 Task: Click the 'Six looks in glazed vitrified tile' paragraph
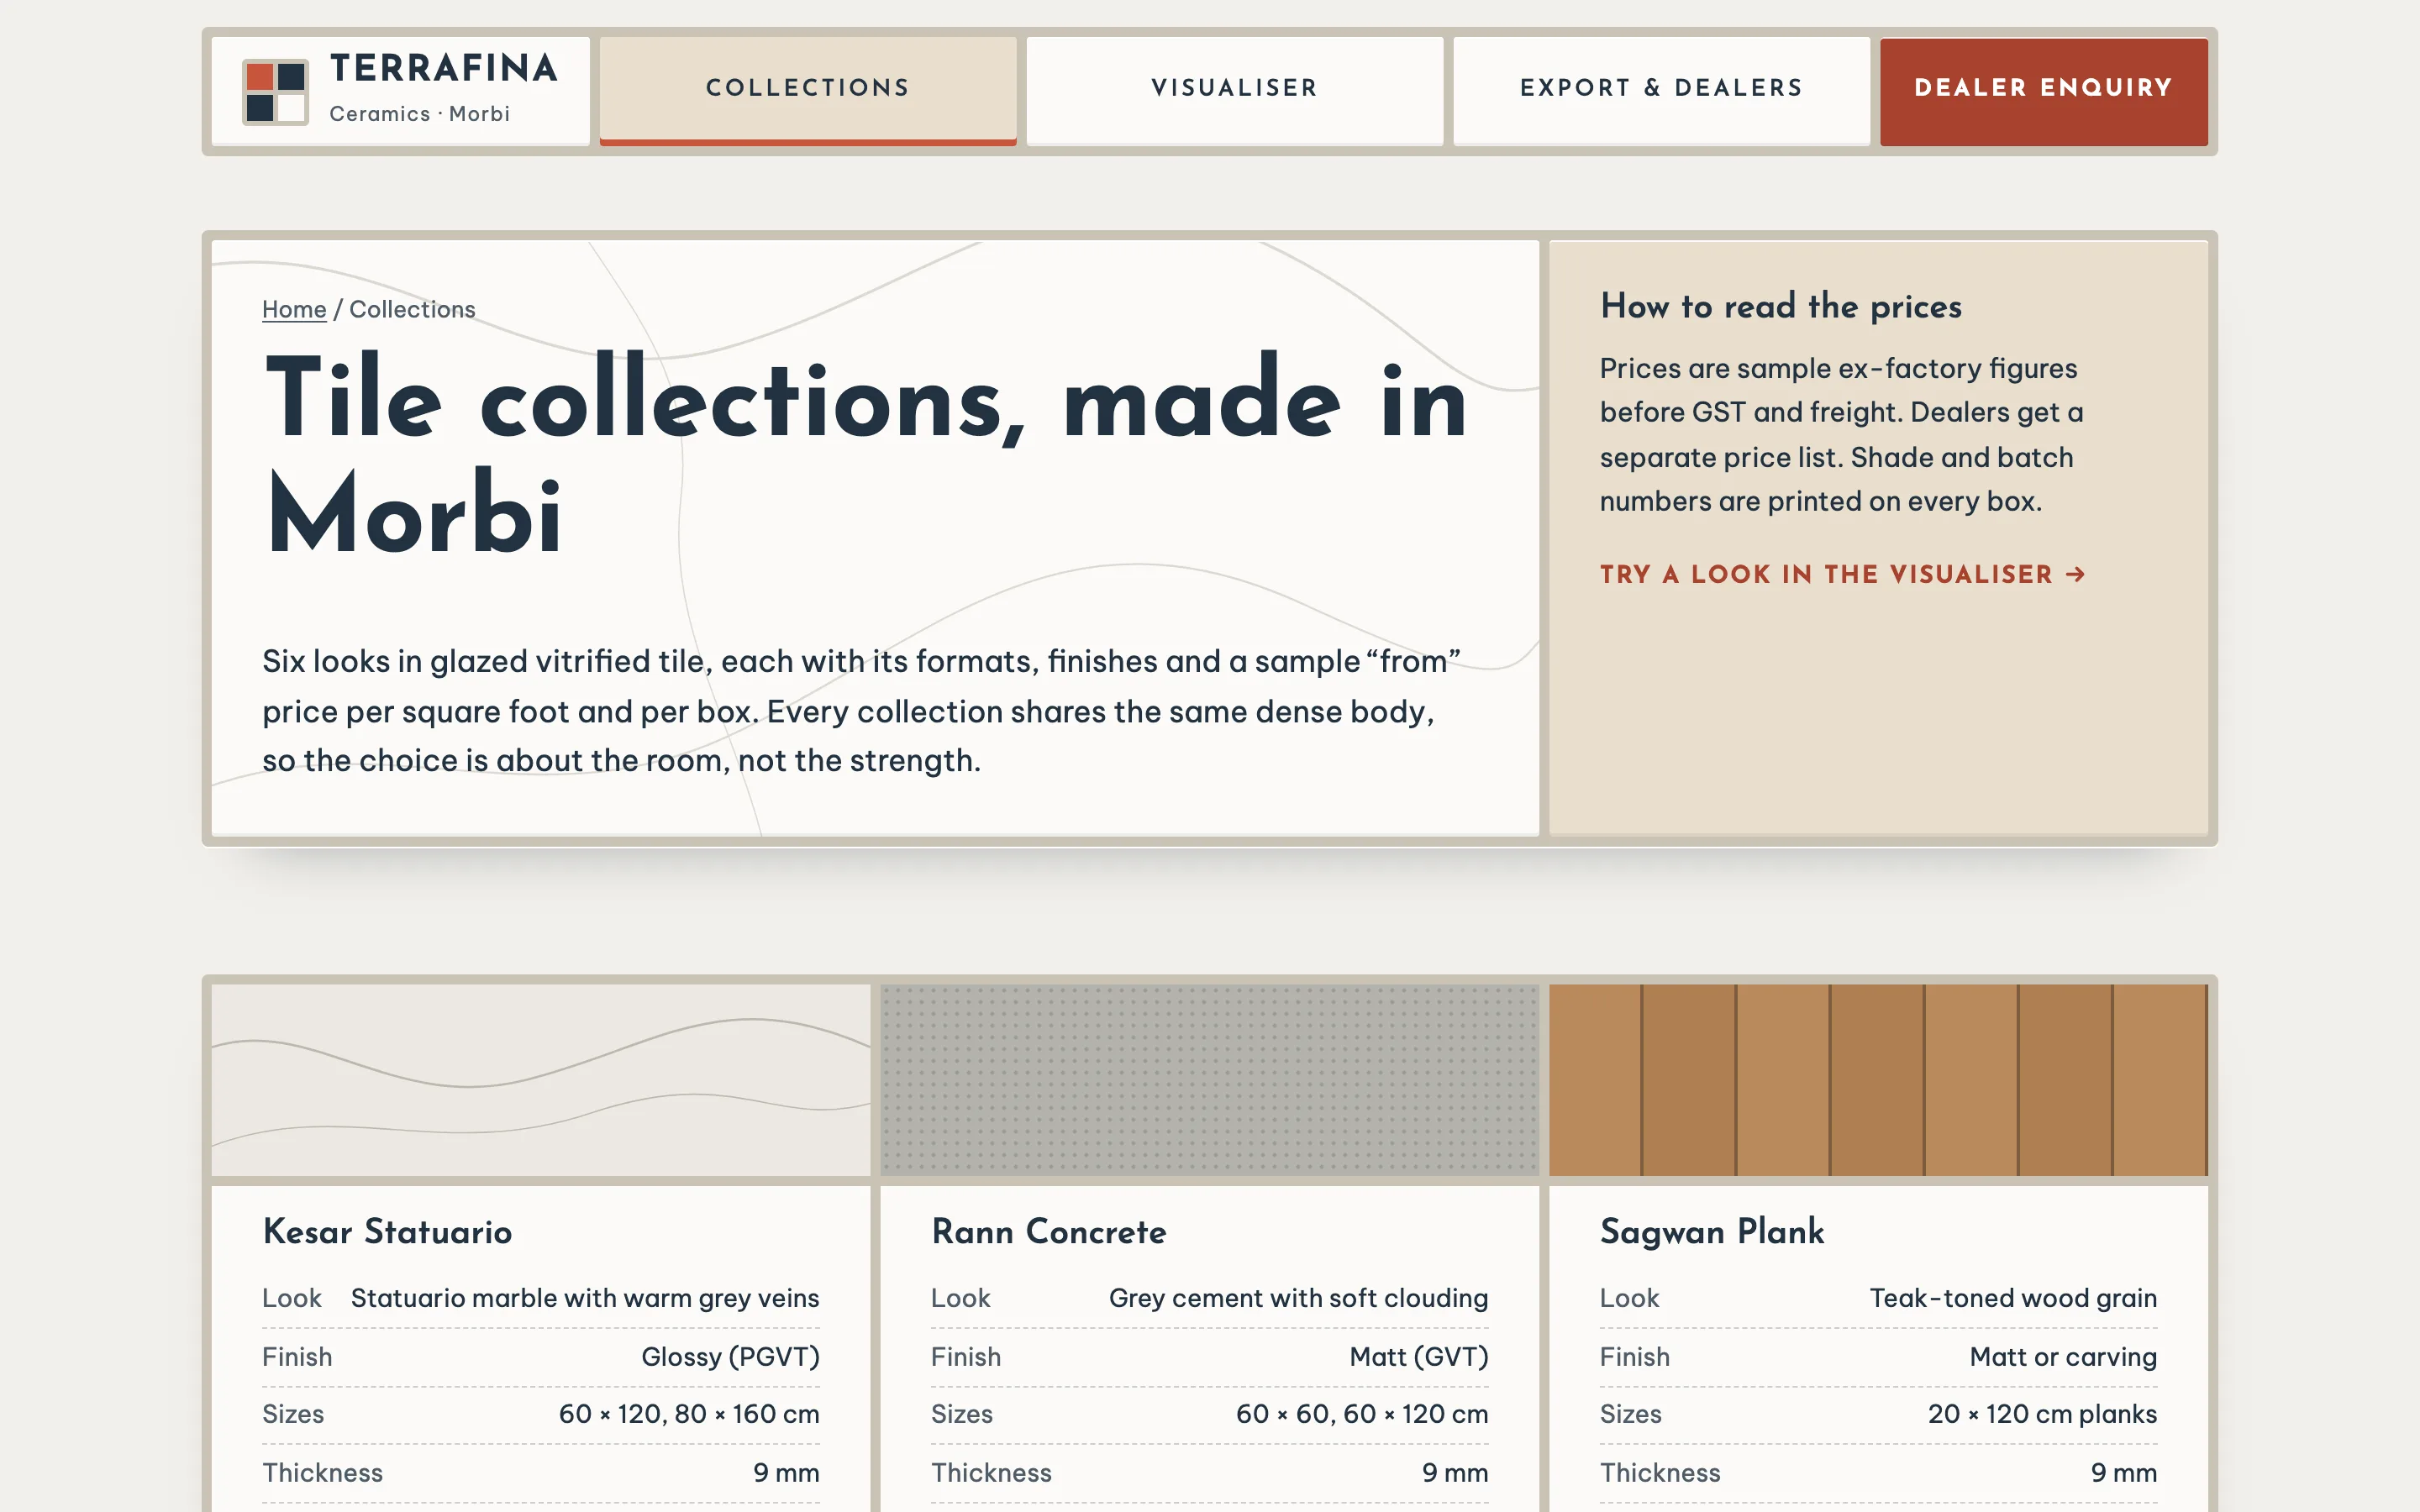coord(862,711)
